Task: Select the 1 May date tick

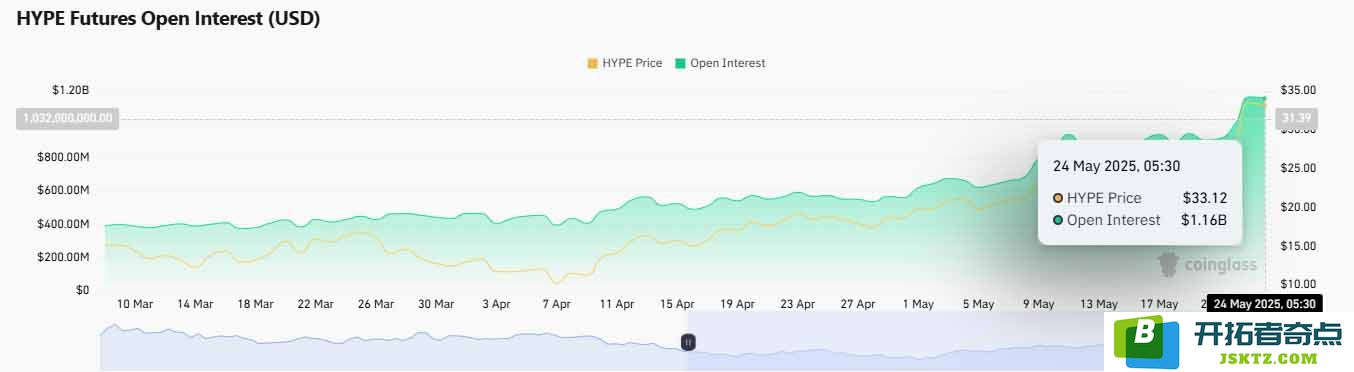Action: click(917, 304)
